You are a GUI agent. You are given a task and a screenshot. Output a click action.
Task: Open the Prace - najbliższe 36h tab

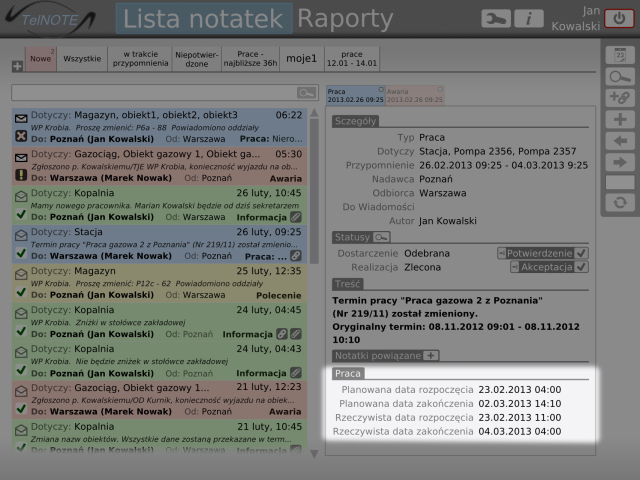250,59
